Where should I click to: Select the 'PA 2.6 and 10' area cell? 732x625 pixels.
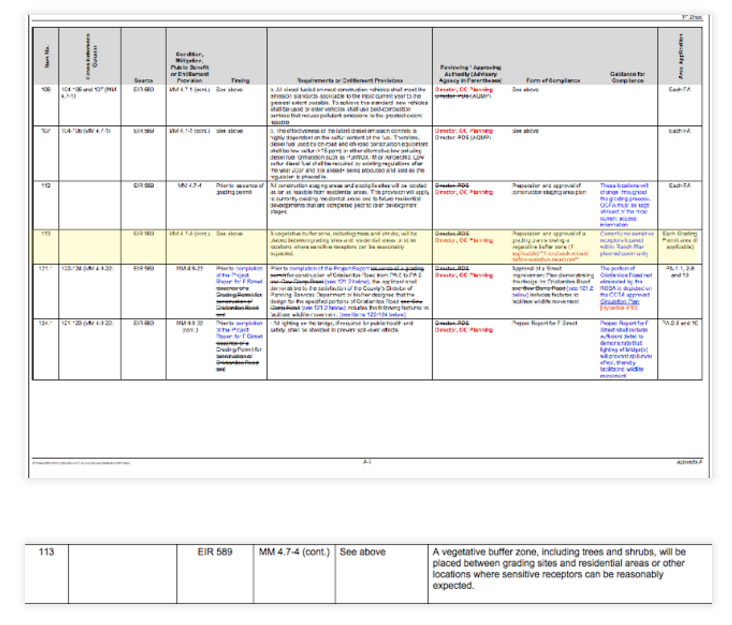[x=680, y=323]
